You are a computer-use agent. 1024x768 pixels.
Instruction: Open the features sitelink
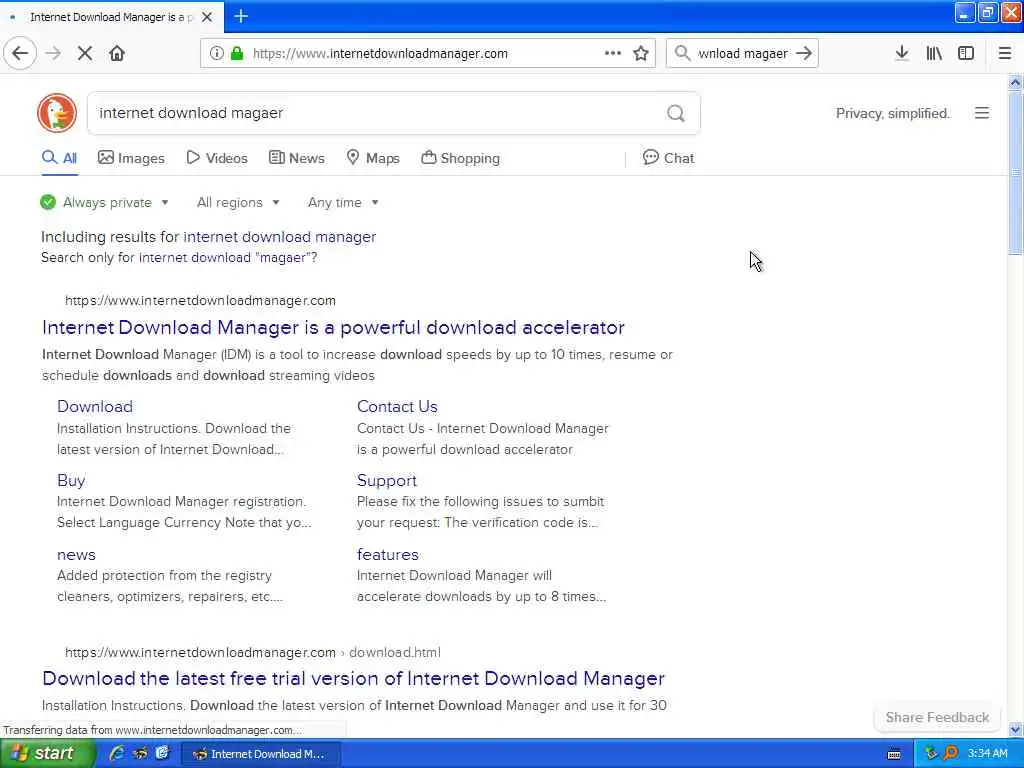387,554
